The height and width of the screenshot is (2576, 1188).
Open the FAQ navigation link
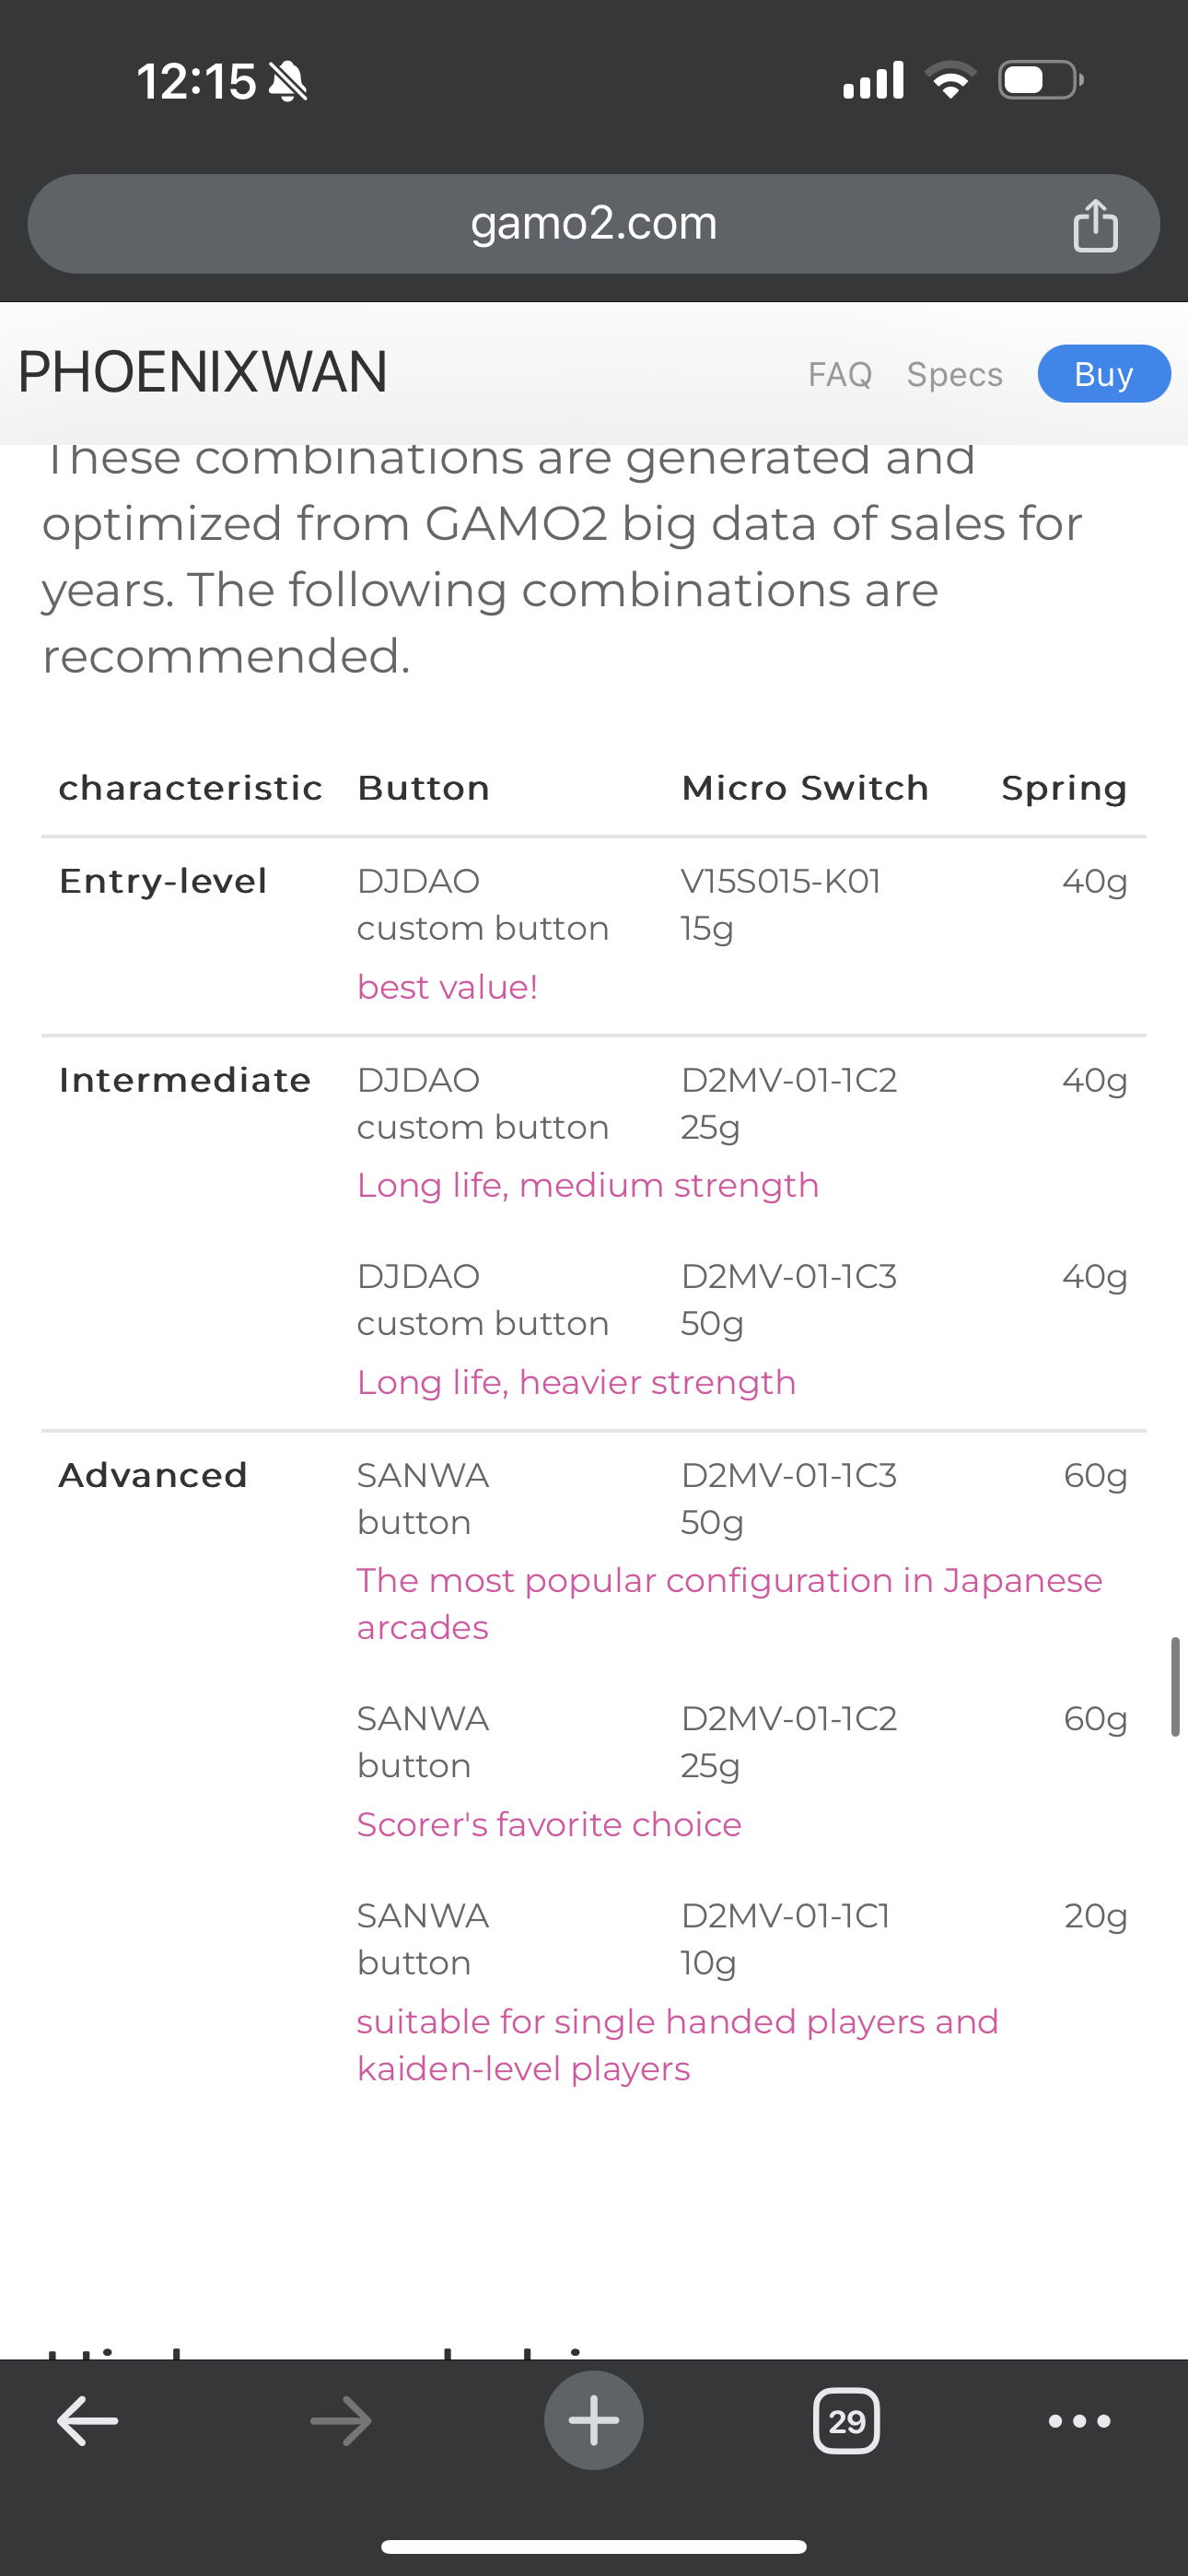[x=840, y=374]
